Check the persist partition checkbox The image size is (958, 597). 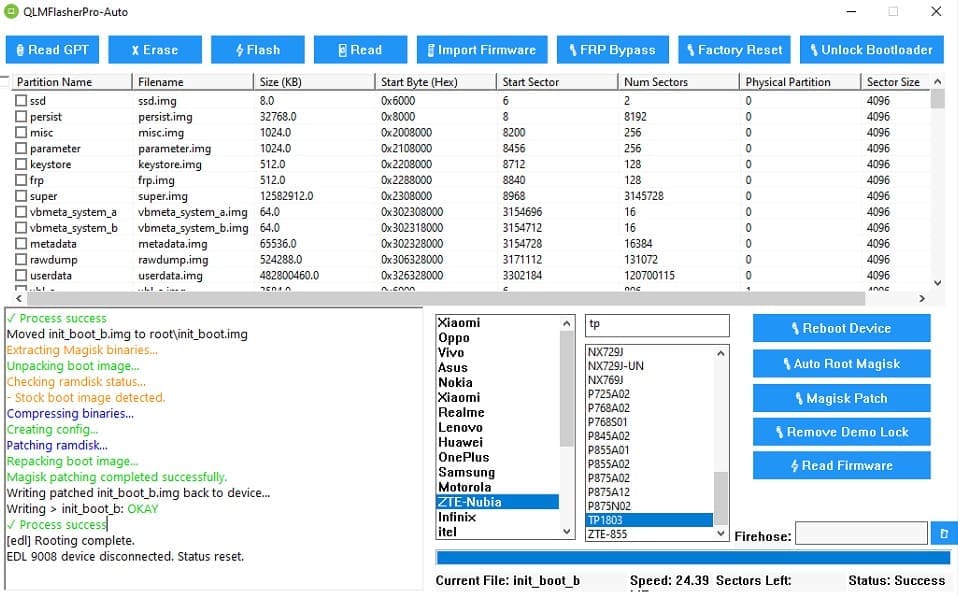[x=21, y=117]
